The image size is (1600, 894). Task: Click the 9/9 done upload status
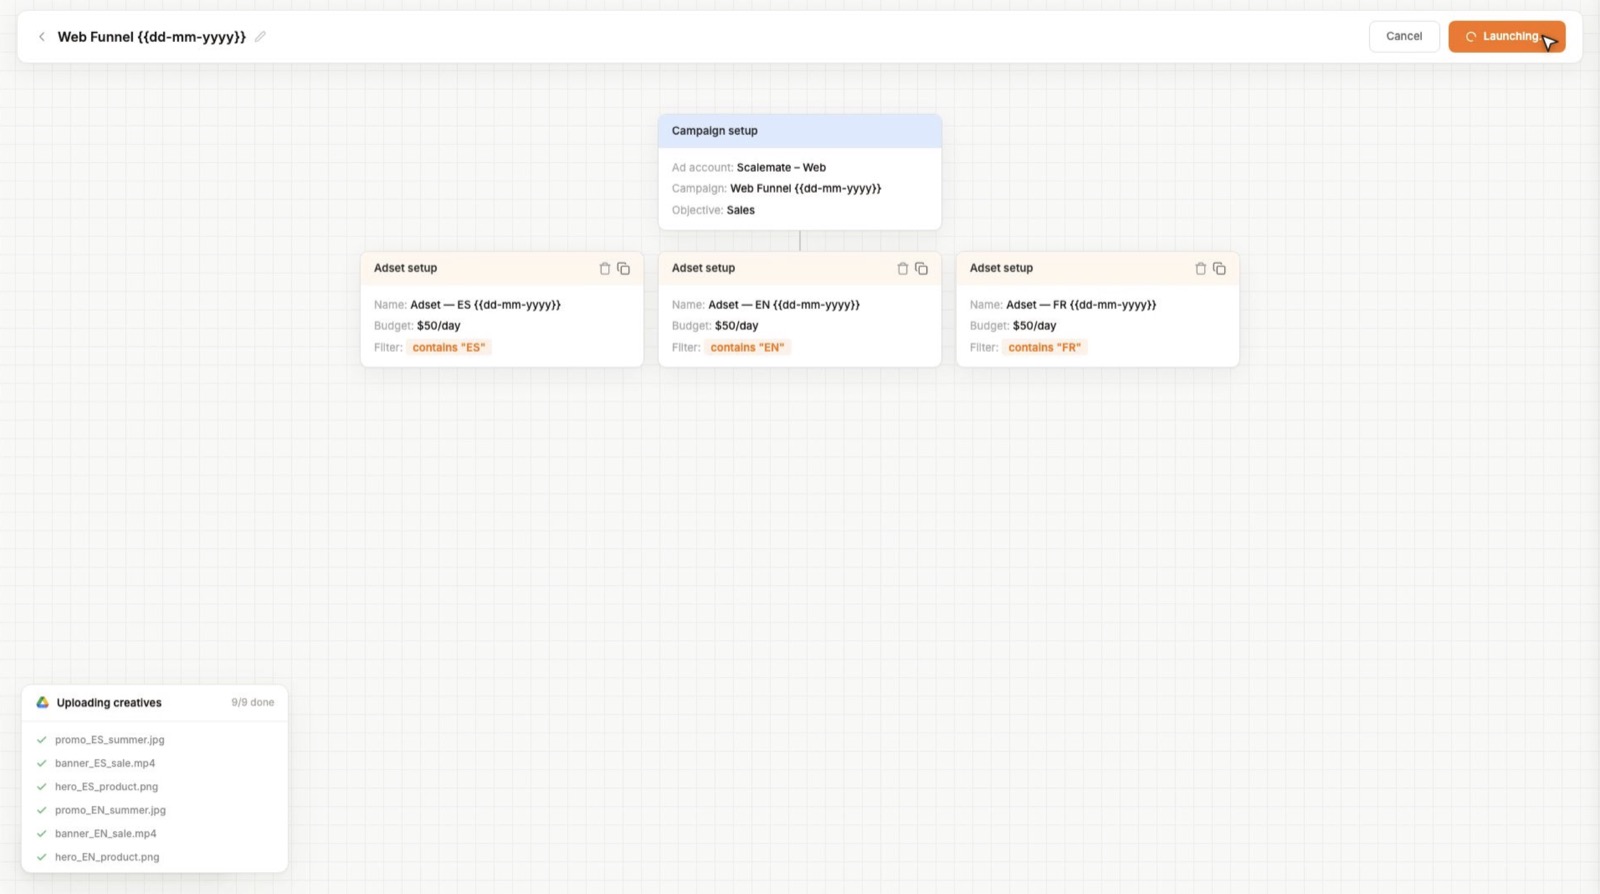(x=252, y=702)
